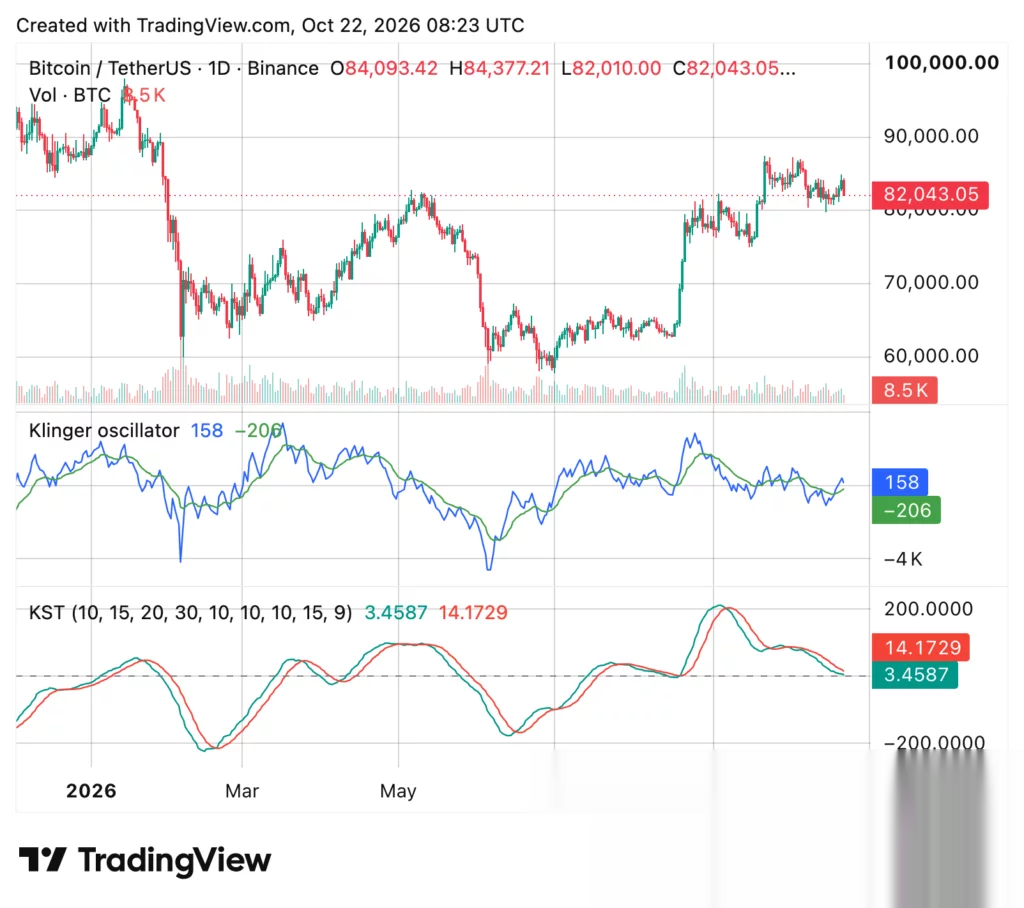Click the high value H84,377.21
Screen dimensions: 1024x908
(499, 68)
